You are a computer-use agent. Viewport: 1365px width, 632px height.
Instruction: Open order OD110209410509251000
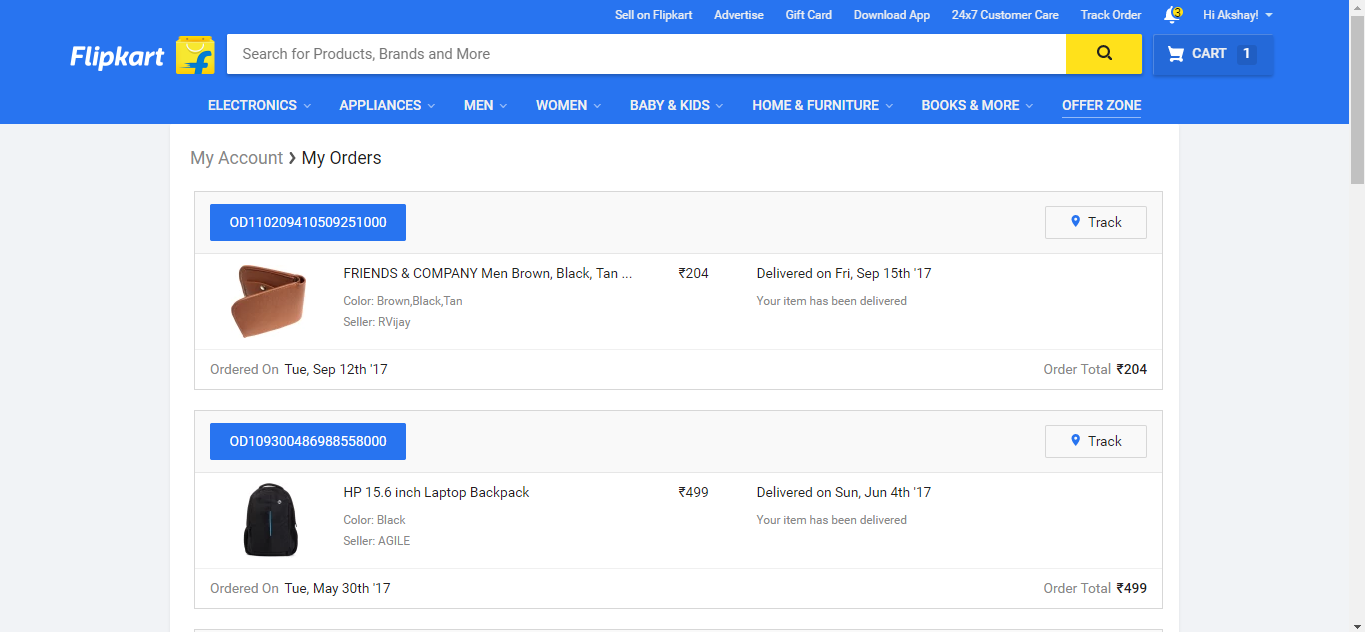(308, 222)
